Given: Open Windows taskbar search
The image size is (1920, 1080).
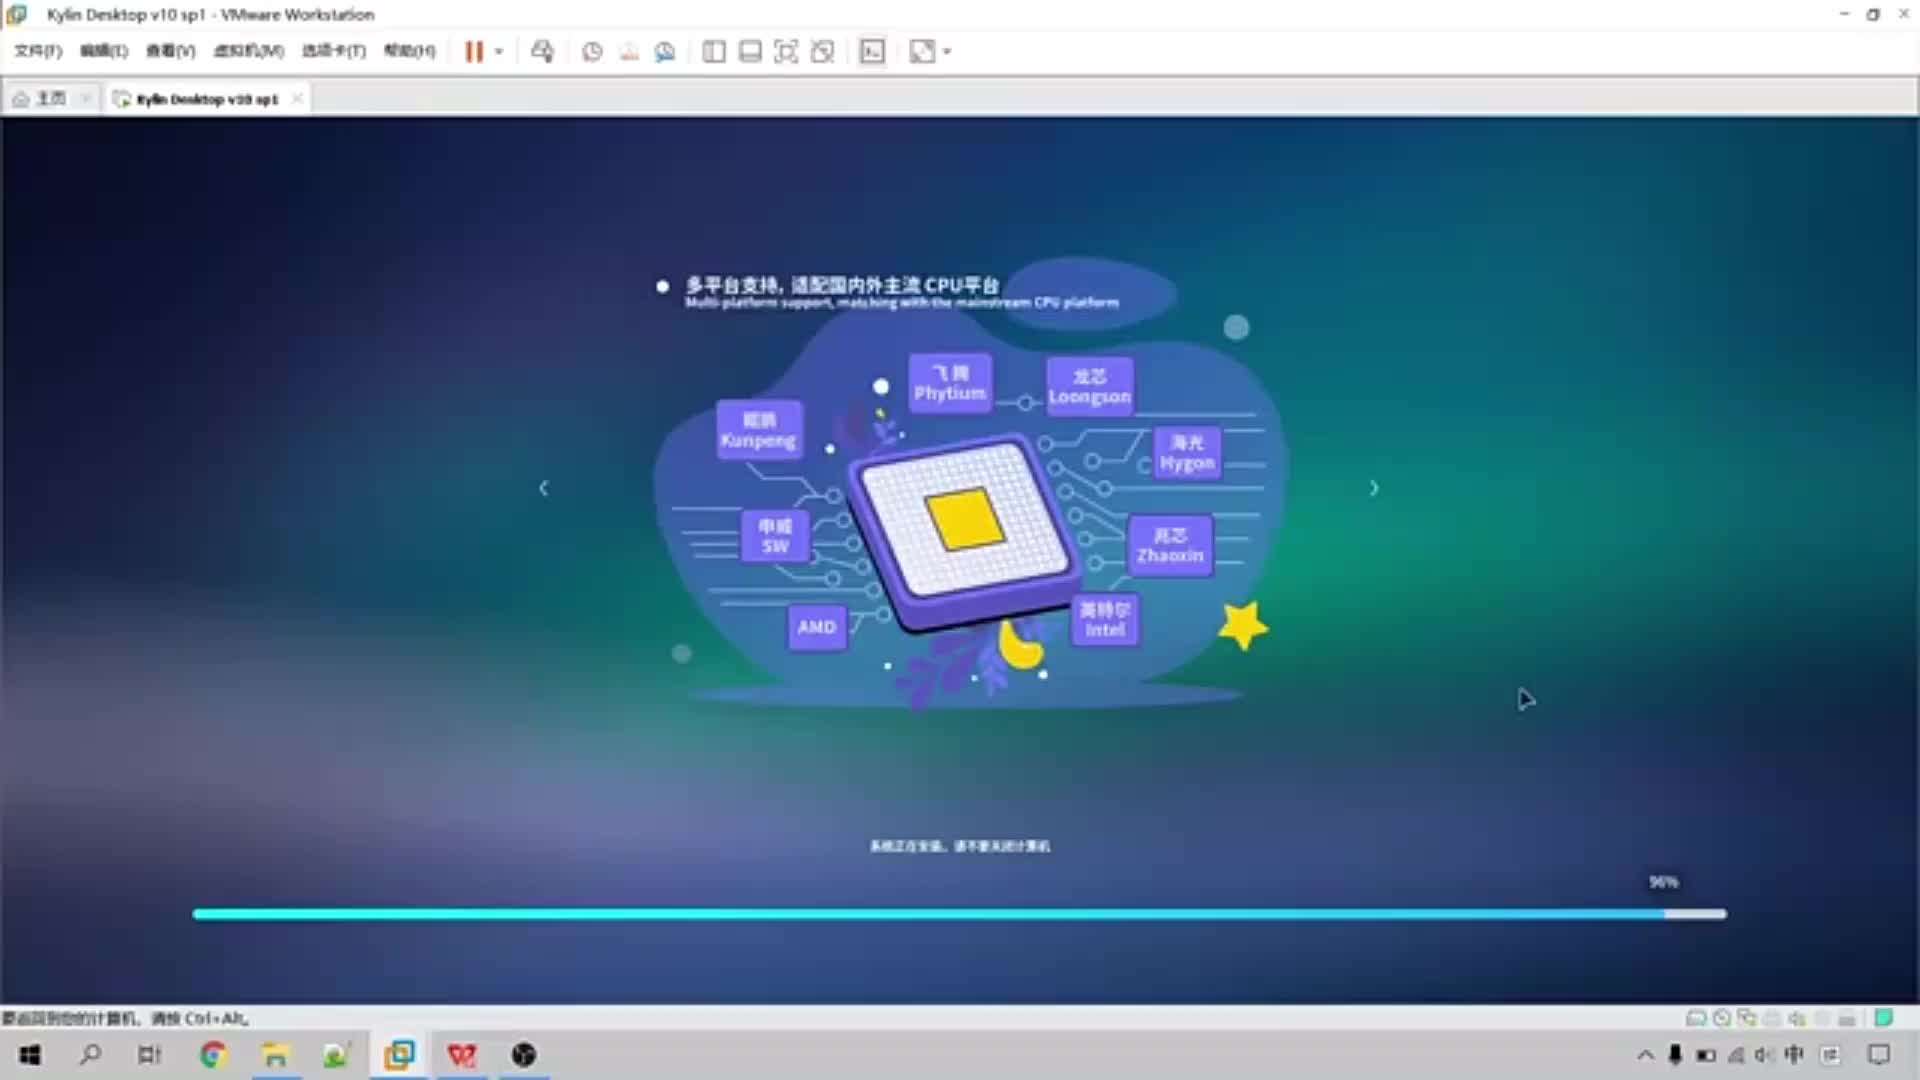Looking at the screenshot, I should (x=90, y=1055).
